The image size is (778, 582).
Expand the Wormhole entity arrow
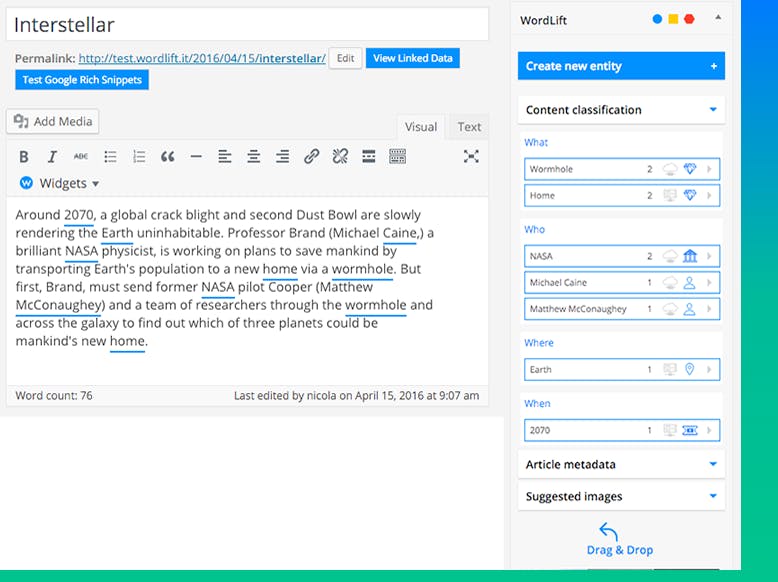(x=710, y=169)
